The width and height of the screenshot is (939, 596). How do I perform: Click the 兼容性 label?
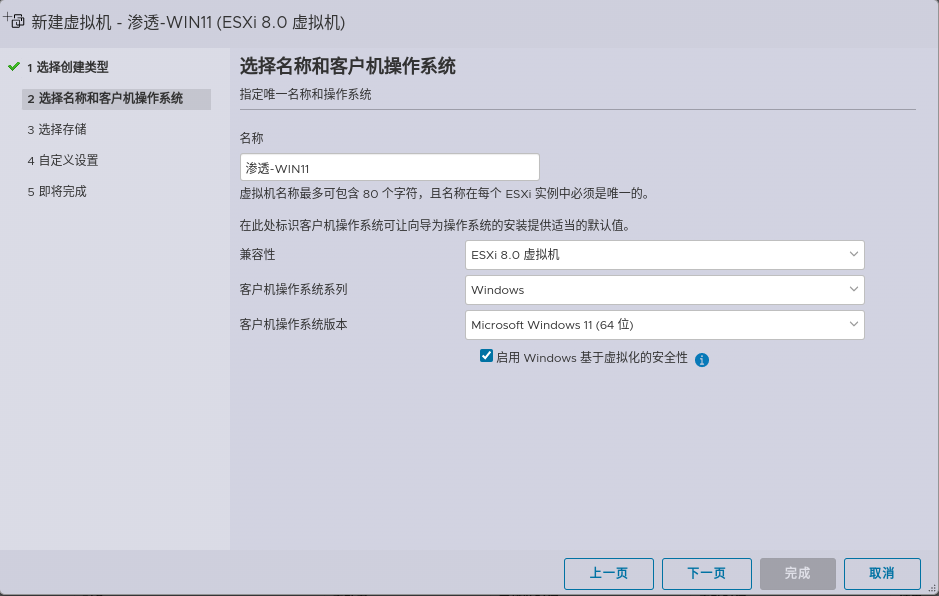pyautogui.click(x=258, y=255)
